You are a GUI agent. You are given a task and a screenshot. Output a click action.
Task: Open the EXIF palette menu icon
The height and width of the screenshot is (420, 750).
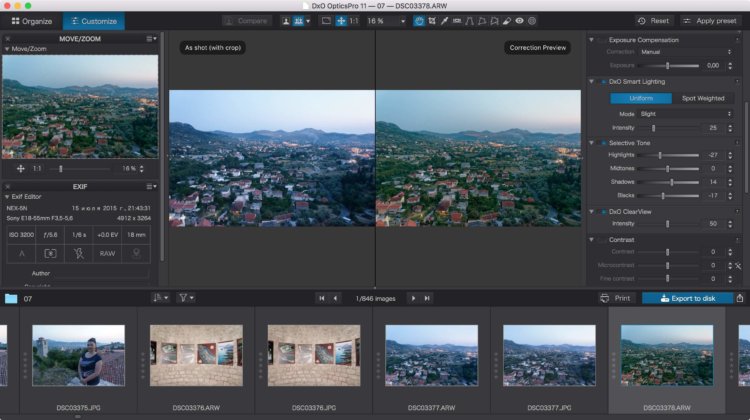[x=151, y=187]
